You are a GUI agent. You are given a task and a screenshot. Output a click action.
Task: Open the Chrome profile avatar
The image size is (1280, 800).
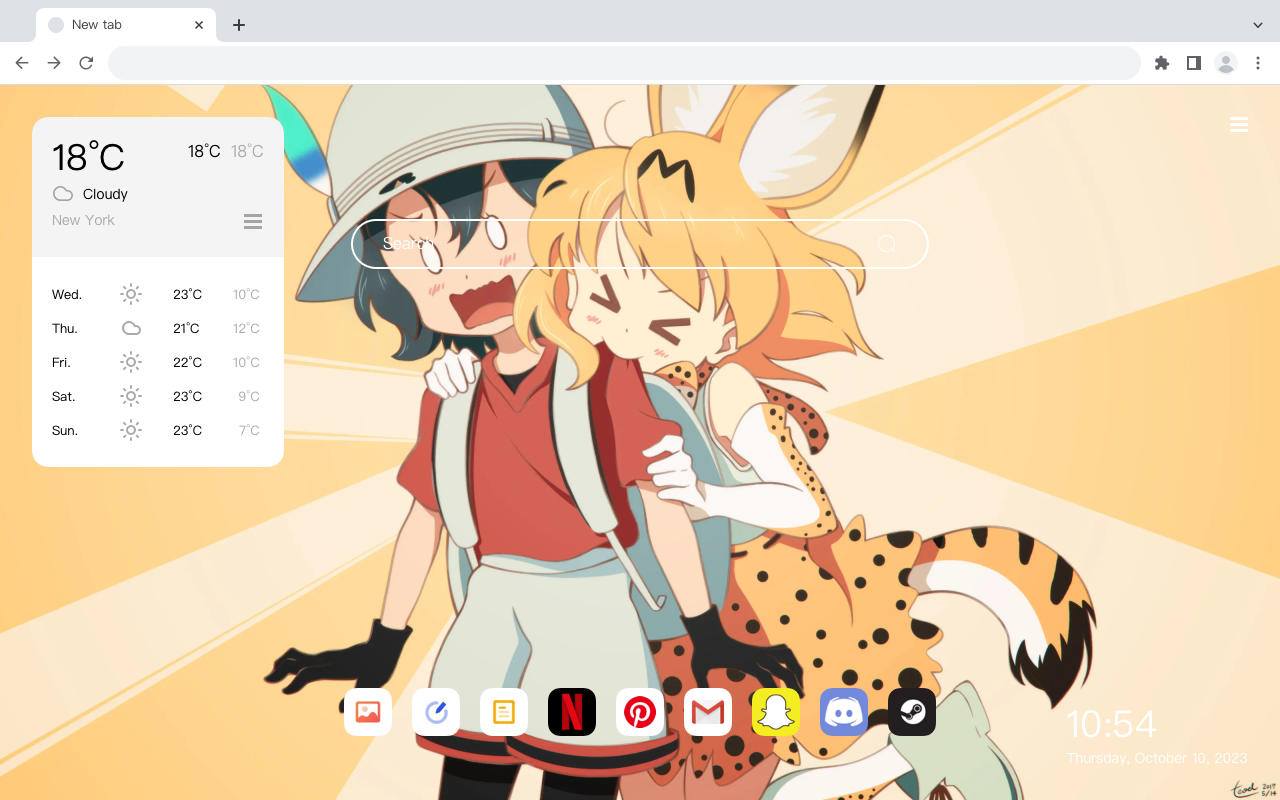click(x=1226, y=63)
